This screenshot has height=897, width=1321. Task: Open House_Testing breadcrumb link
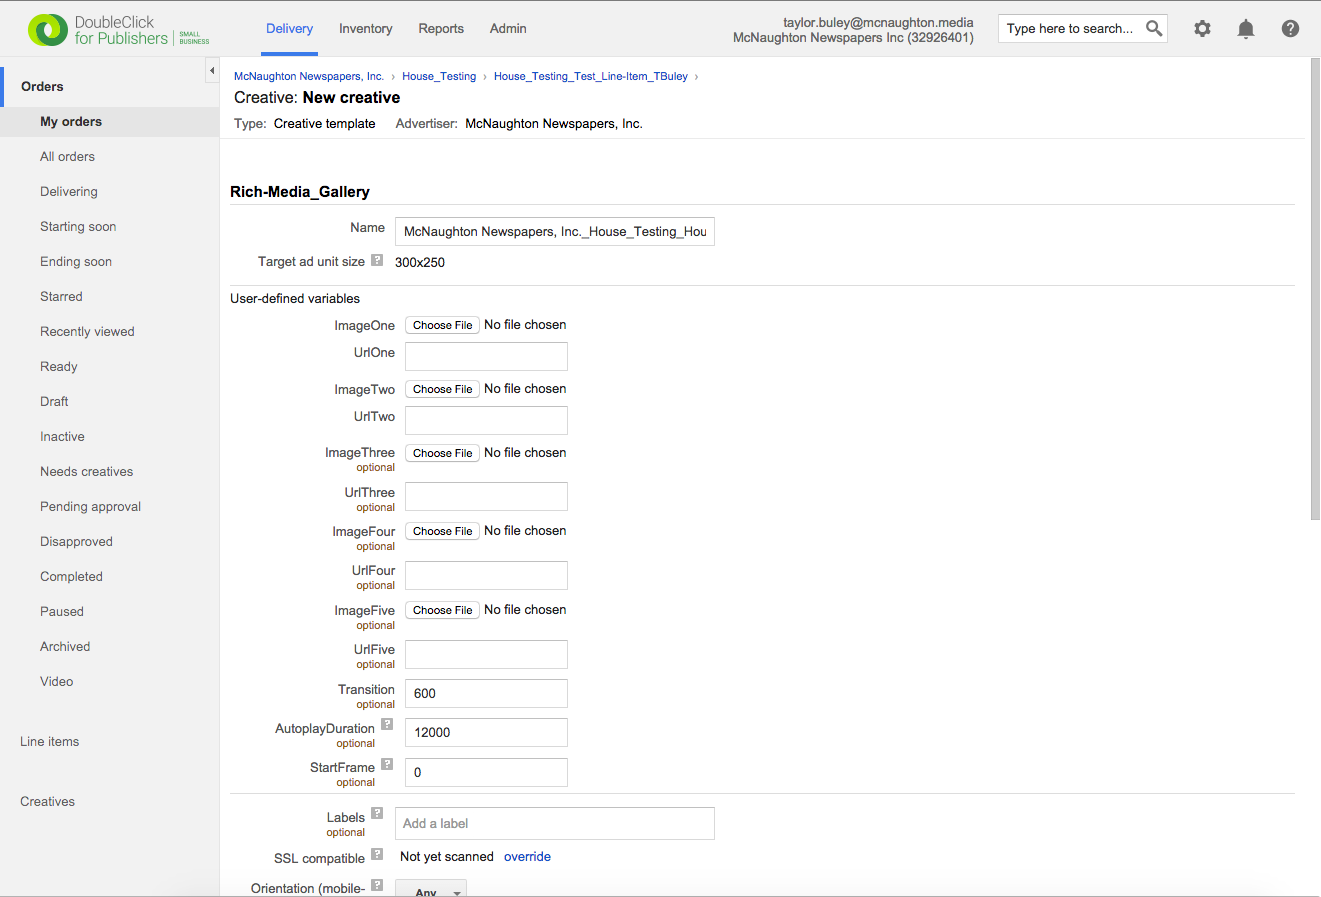coord(439,76)
